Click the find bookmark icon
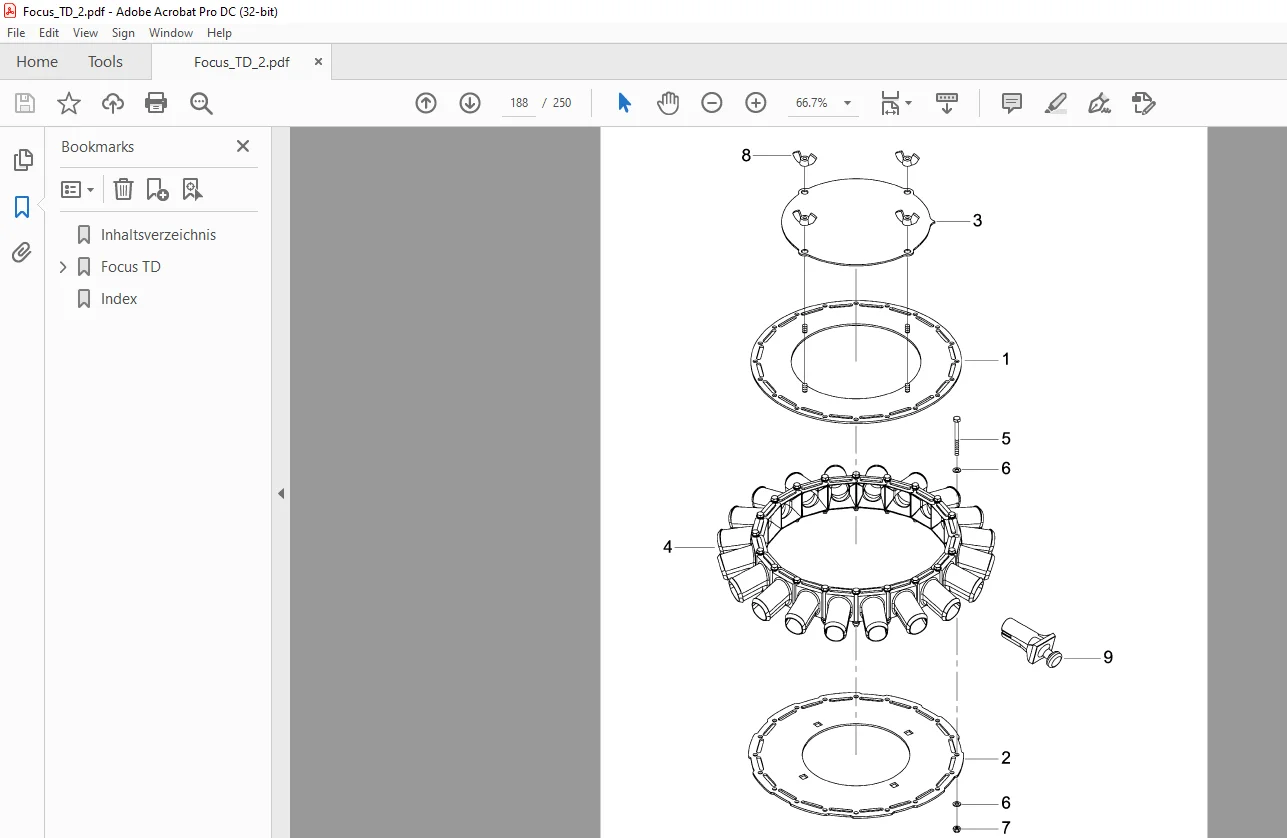This screenshot has width=1287, height=838. [x=192, y=189]
